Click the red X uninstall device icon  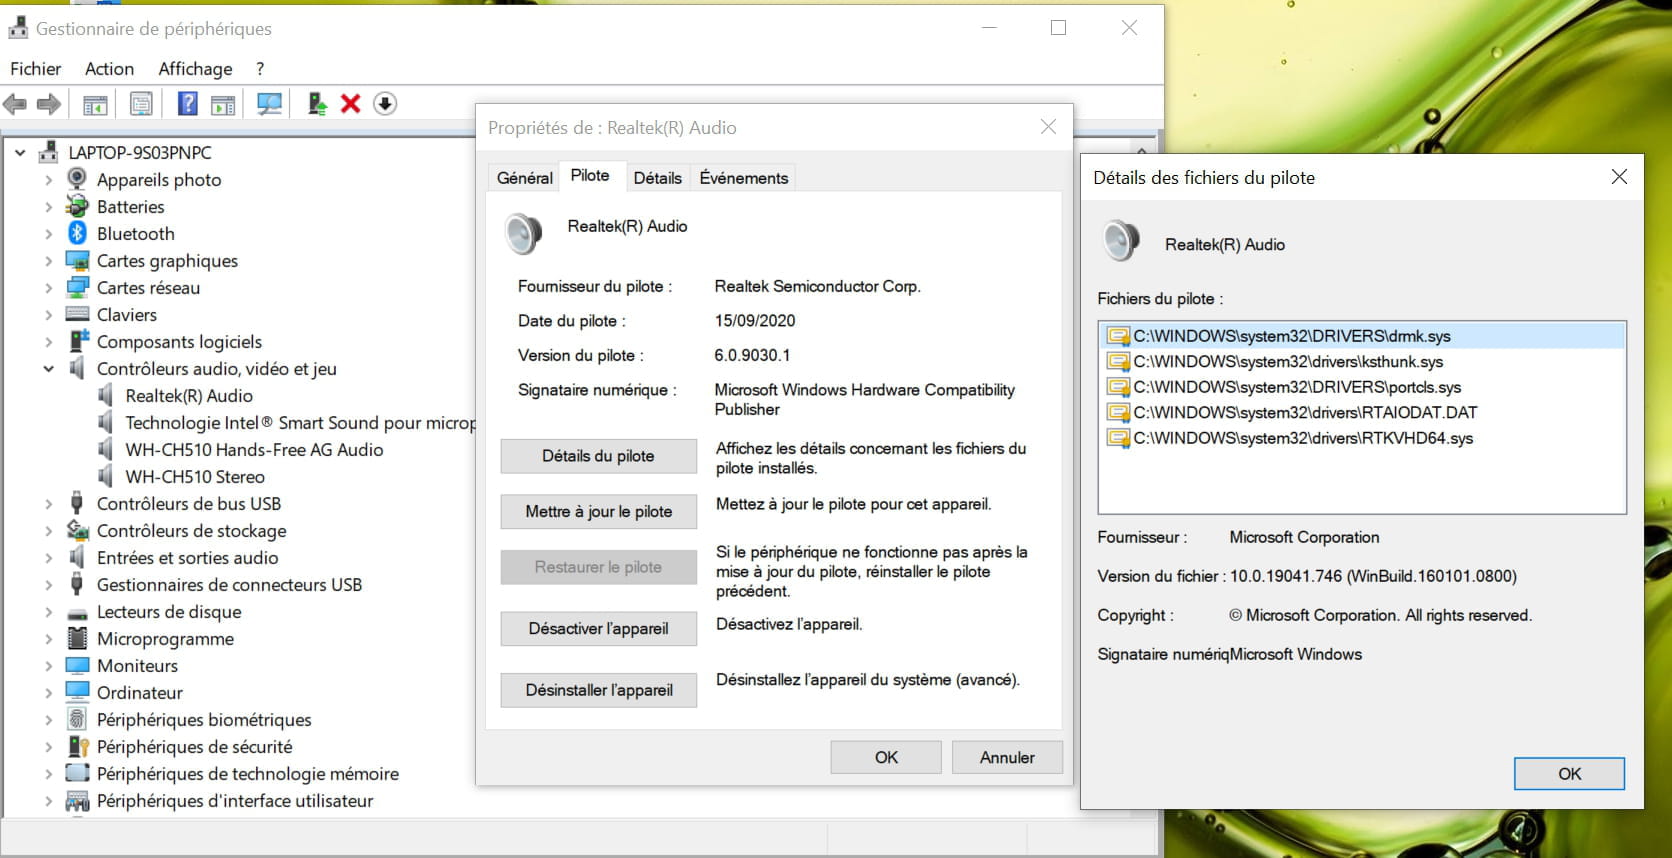[350, 104]
